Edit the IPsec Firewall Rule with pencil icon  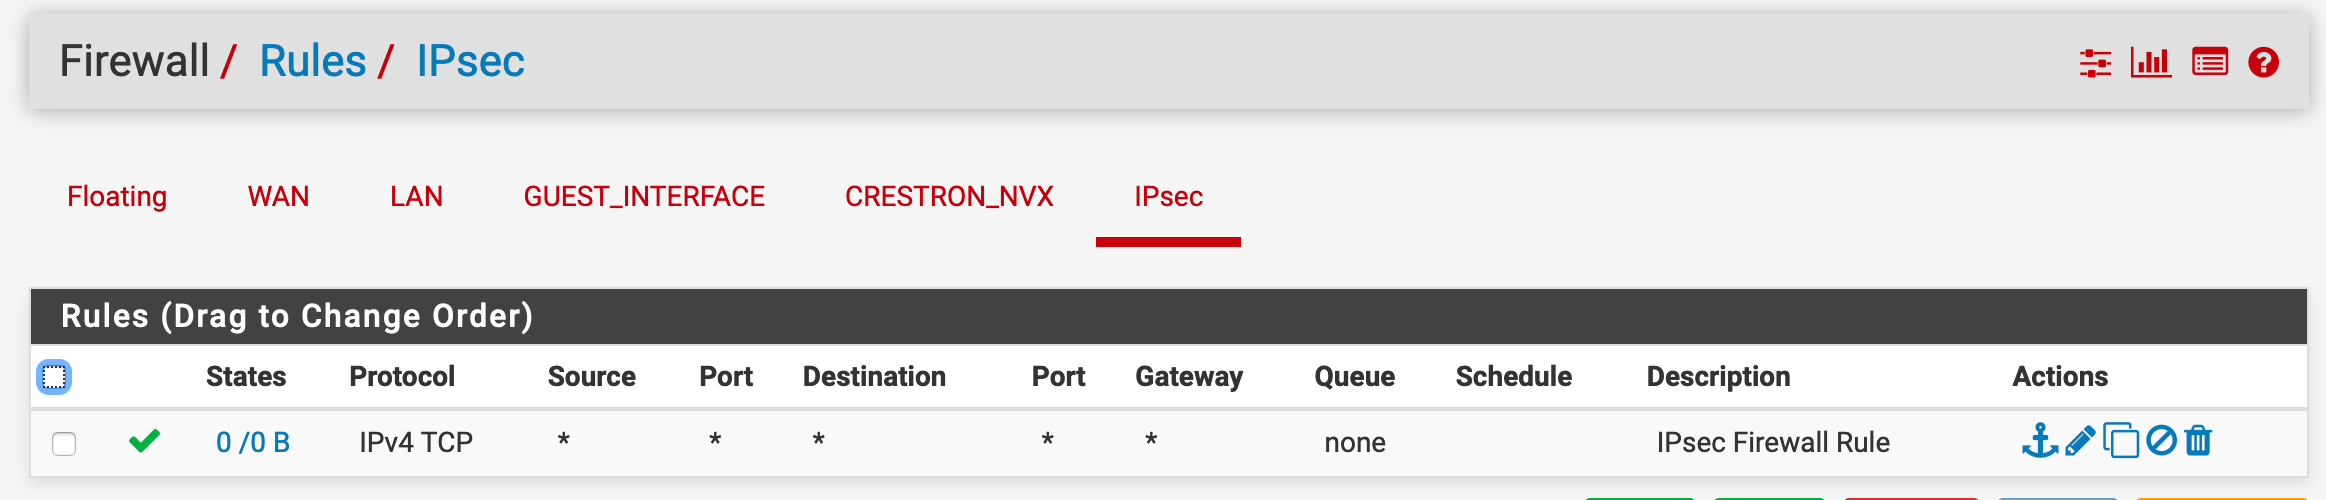(2081, 441)
